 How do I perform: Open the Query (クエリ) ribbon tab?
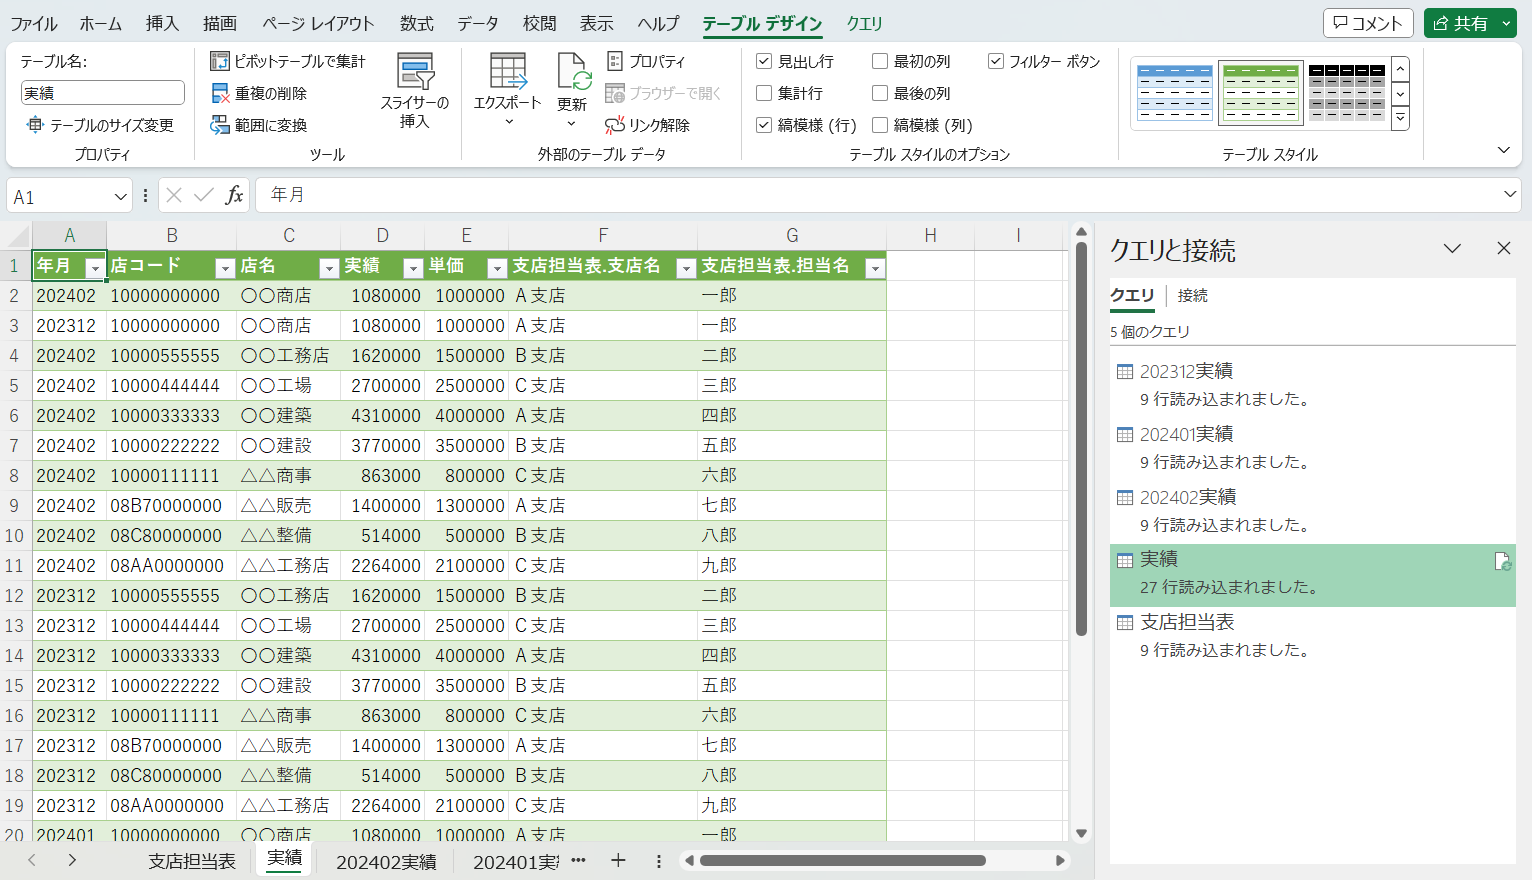point(864,23)
